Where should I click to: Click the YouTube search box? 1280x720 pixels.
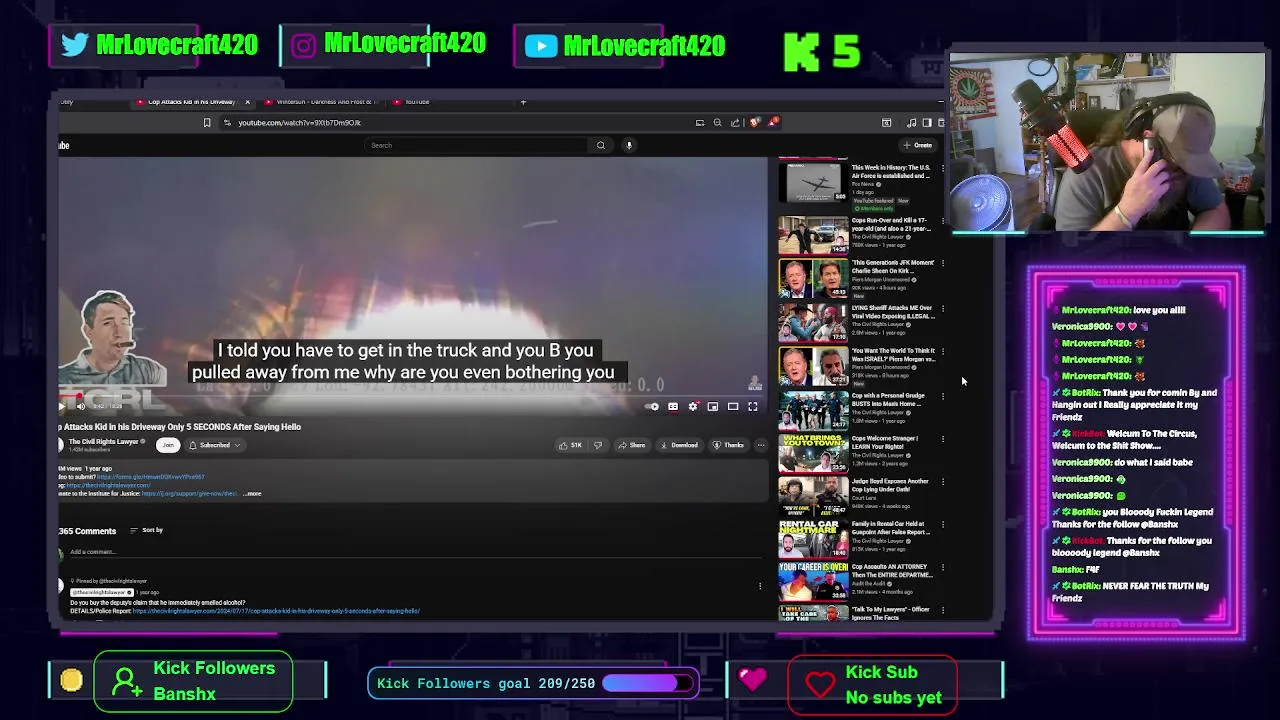tap(478, 145)
